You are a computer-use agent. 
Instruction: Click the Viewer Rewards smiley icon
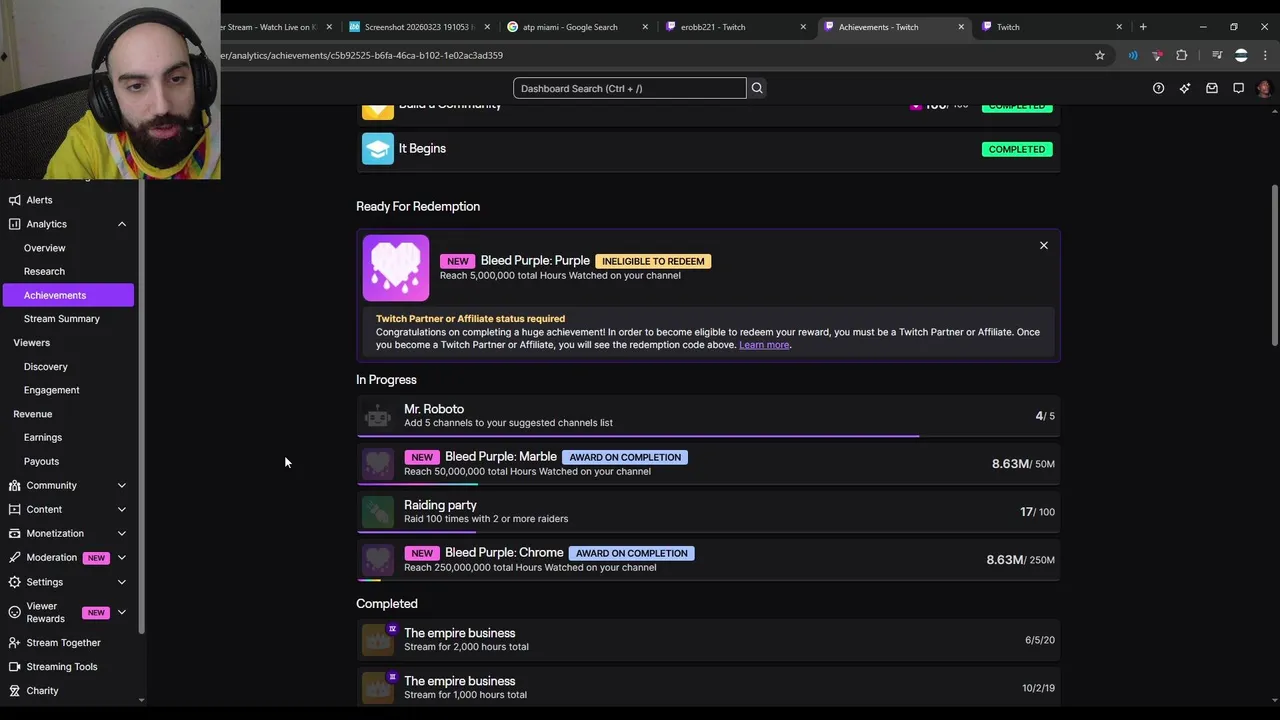click(14, 612)
